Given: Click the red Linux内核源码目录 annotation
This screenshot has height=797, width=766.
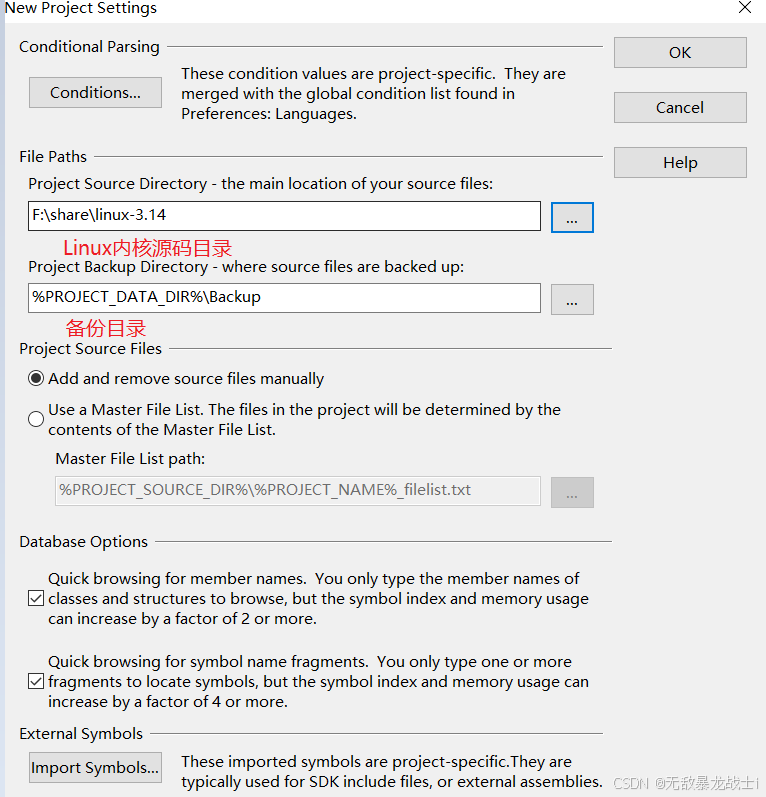Looking at the screenshot, I should coord(147,248).
